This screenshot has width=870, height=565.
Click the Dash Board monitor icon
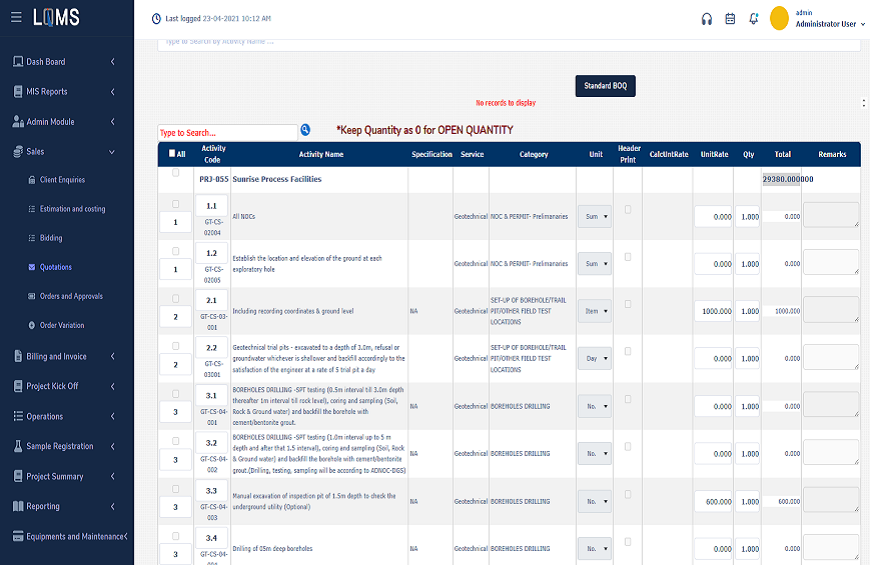pos(18,62)
